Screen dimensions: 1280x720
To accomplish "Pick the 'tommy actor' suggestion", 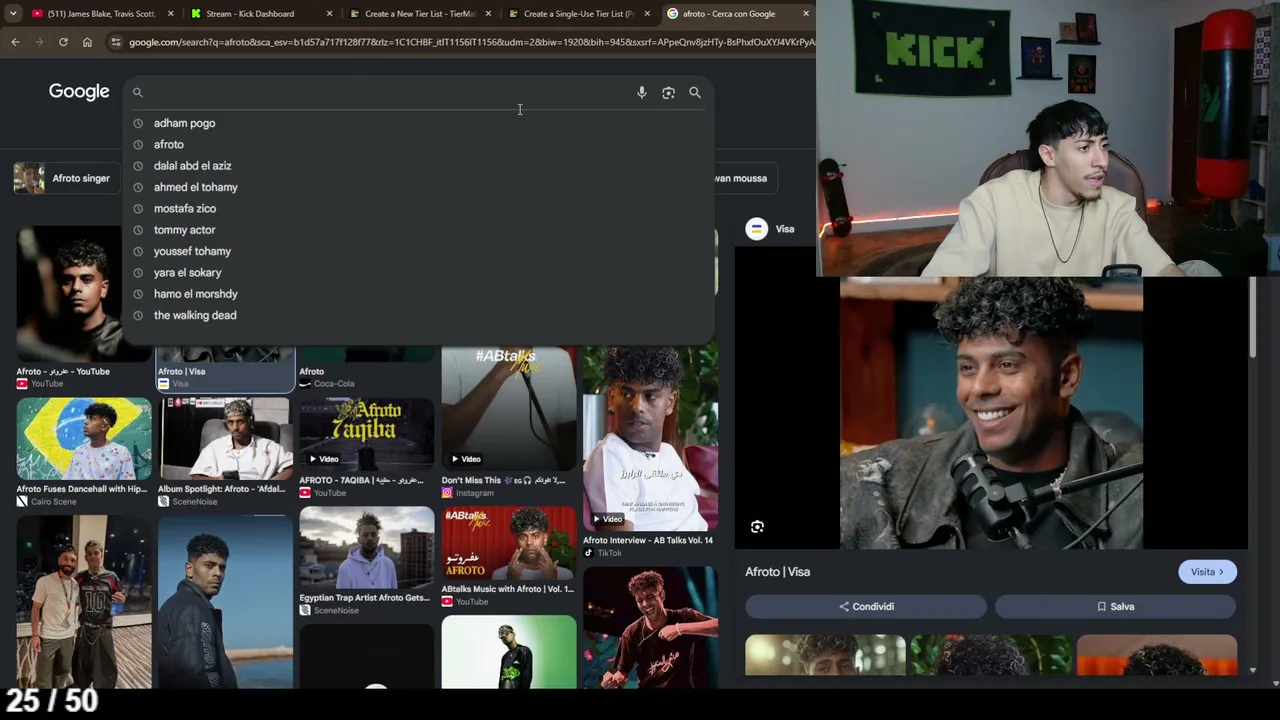I will tap(184, 230).
